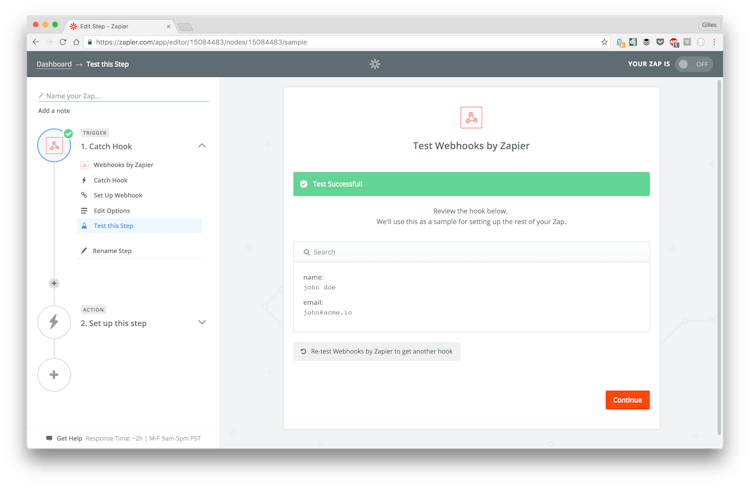Click the large plus circle to add step
Screen dimensions: 750x487
[54, 375]
